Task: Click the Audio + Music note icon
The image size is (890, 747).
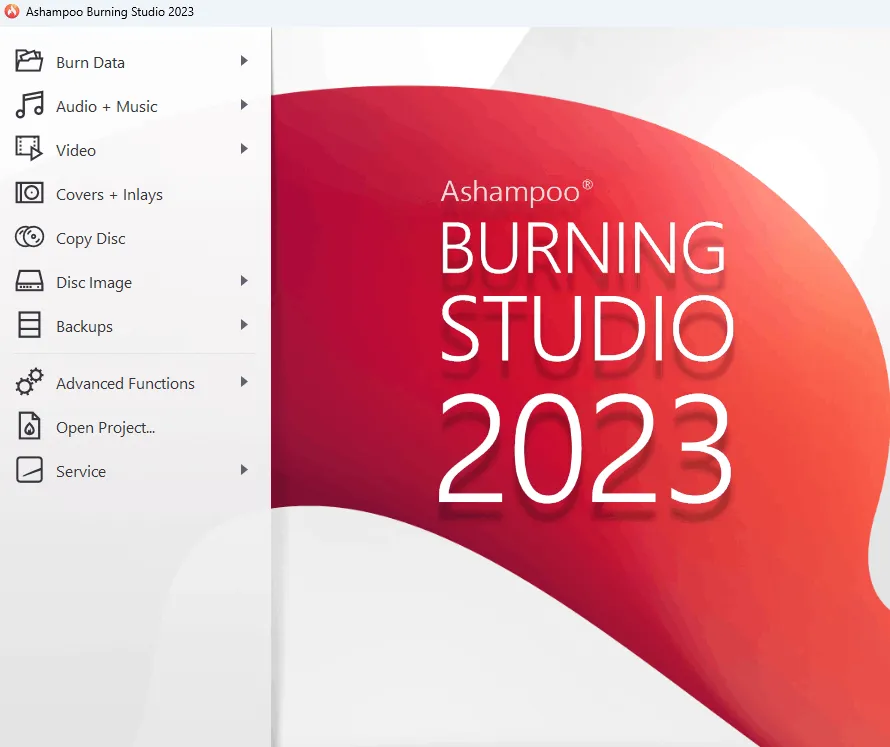Action: pyautogui.click(x=29, y=105)
